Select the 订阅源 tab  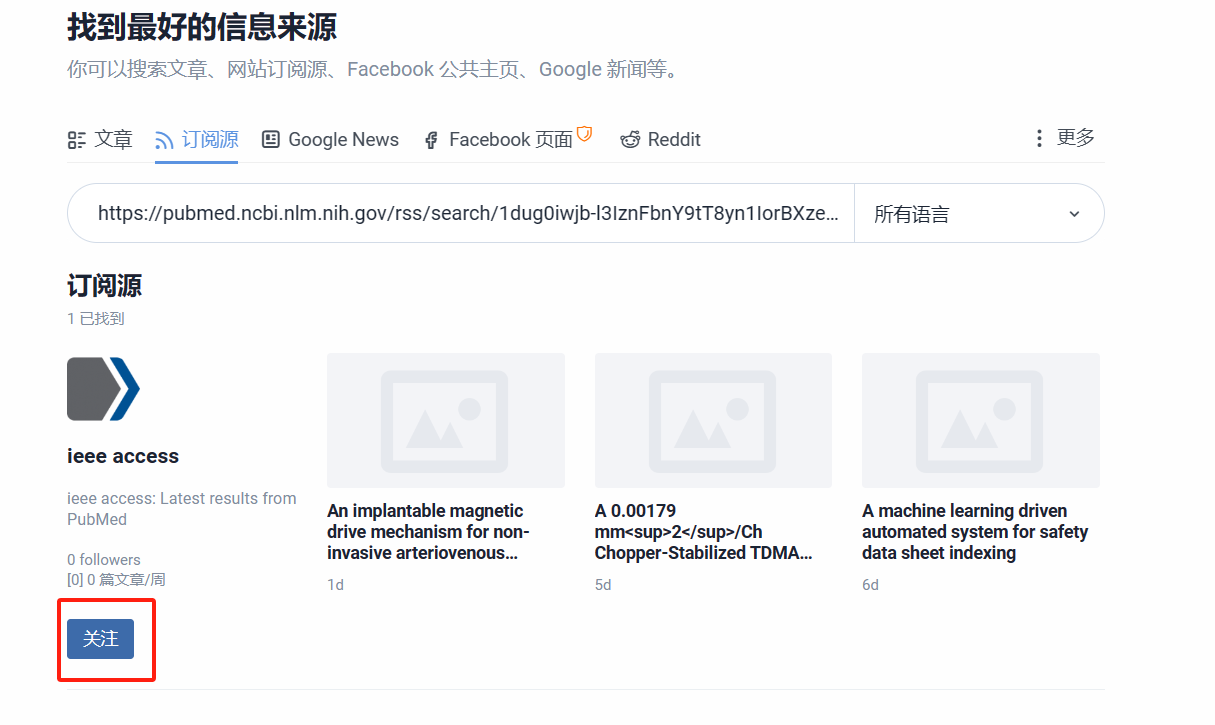[197, 139]
